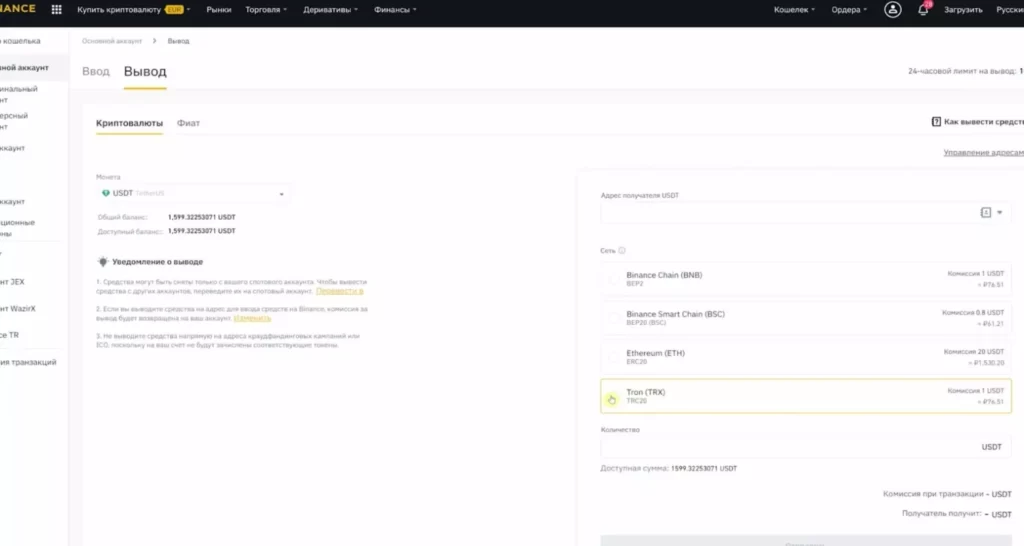Select the Криптовалюты tab
1024x546 pixels.
(x=129, y=123)
